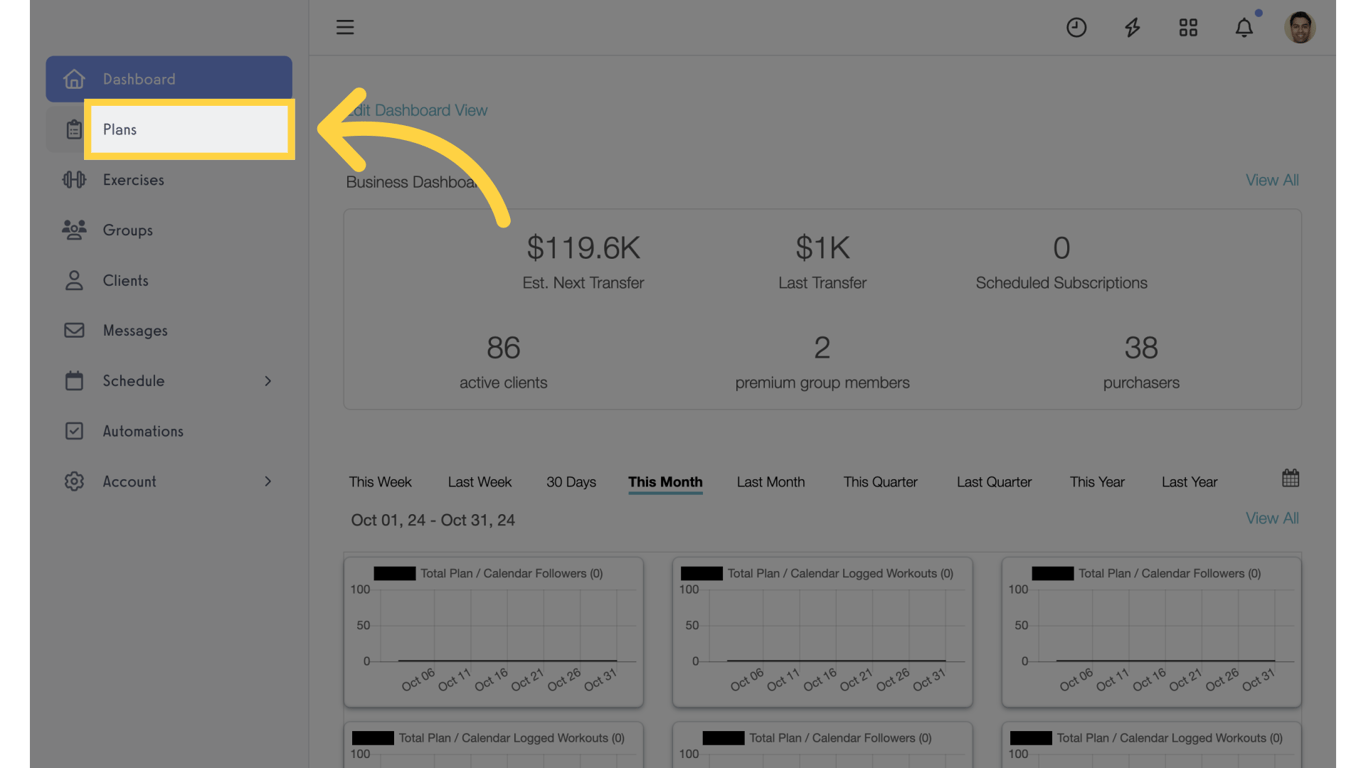Switch to the 30 Days view
The image size is (1366, 768).
coord(571,481)
